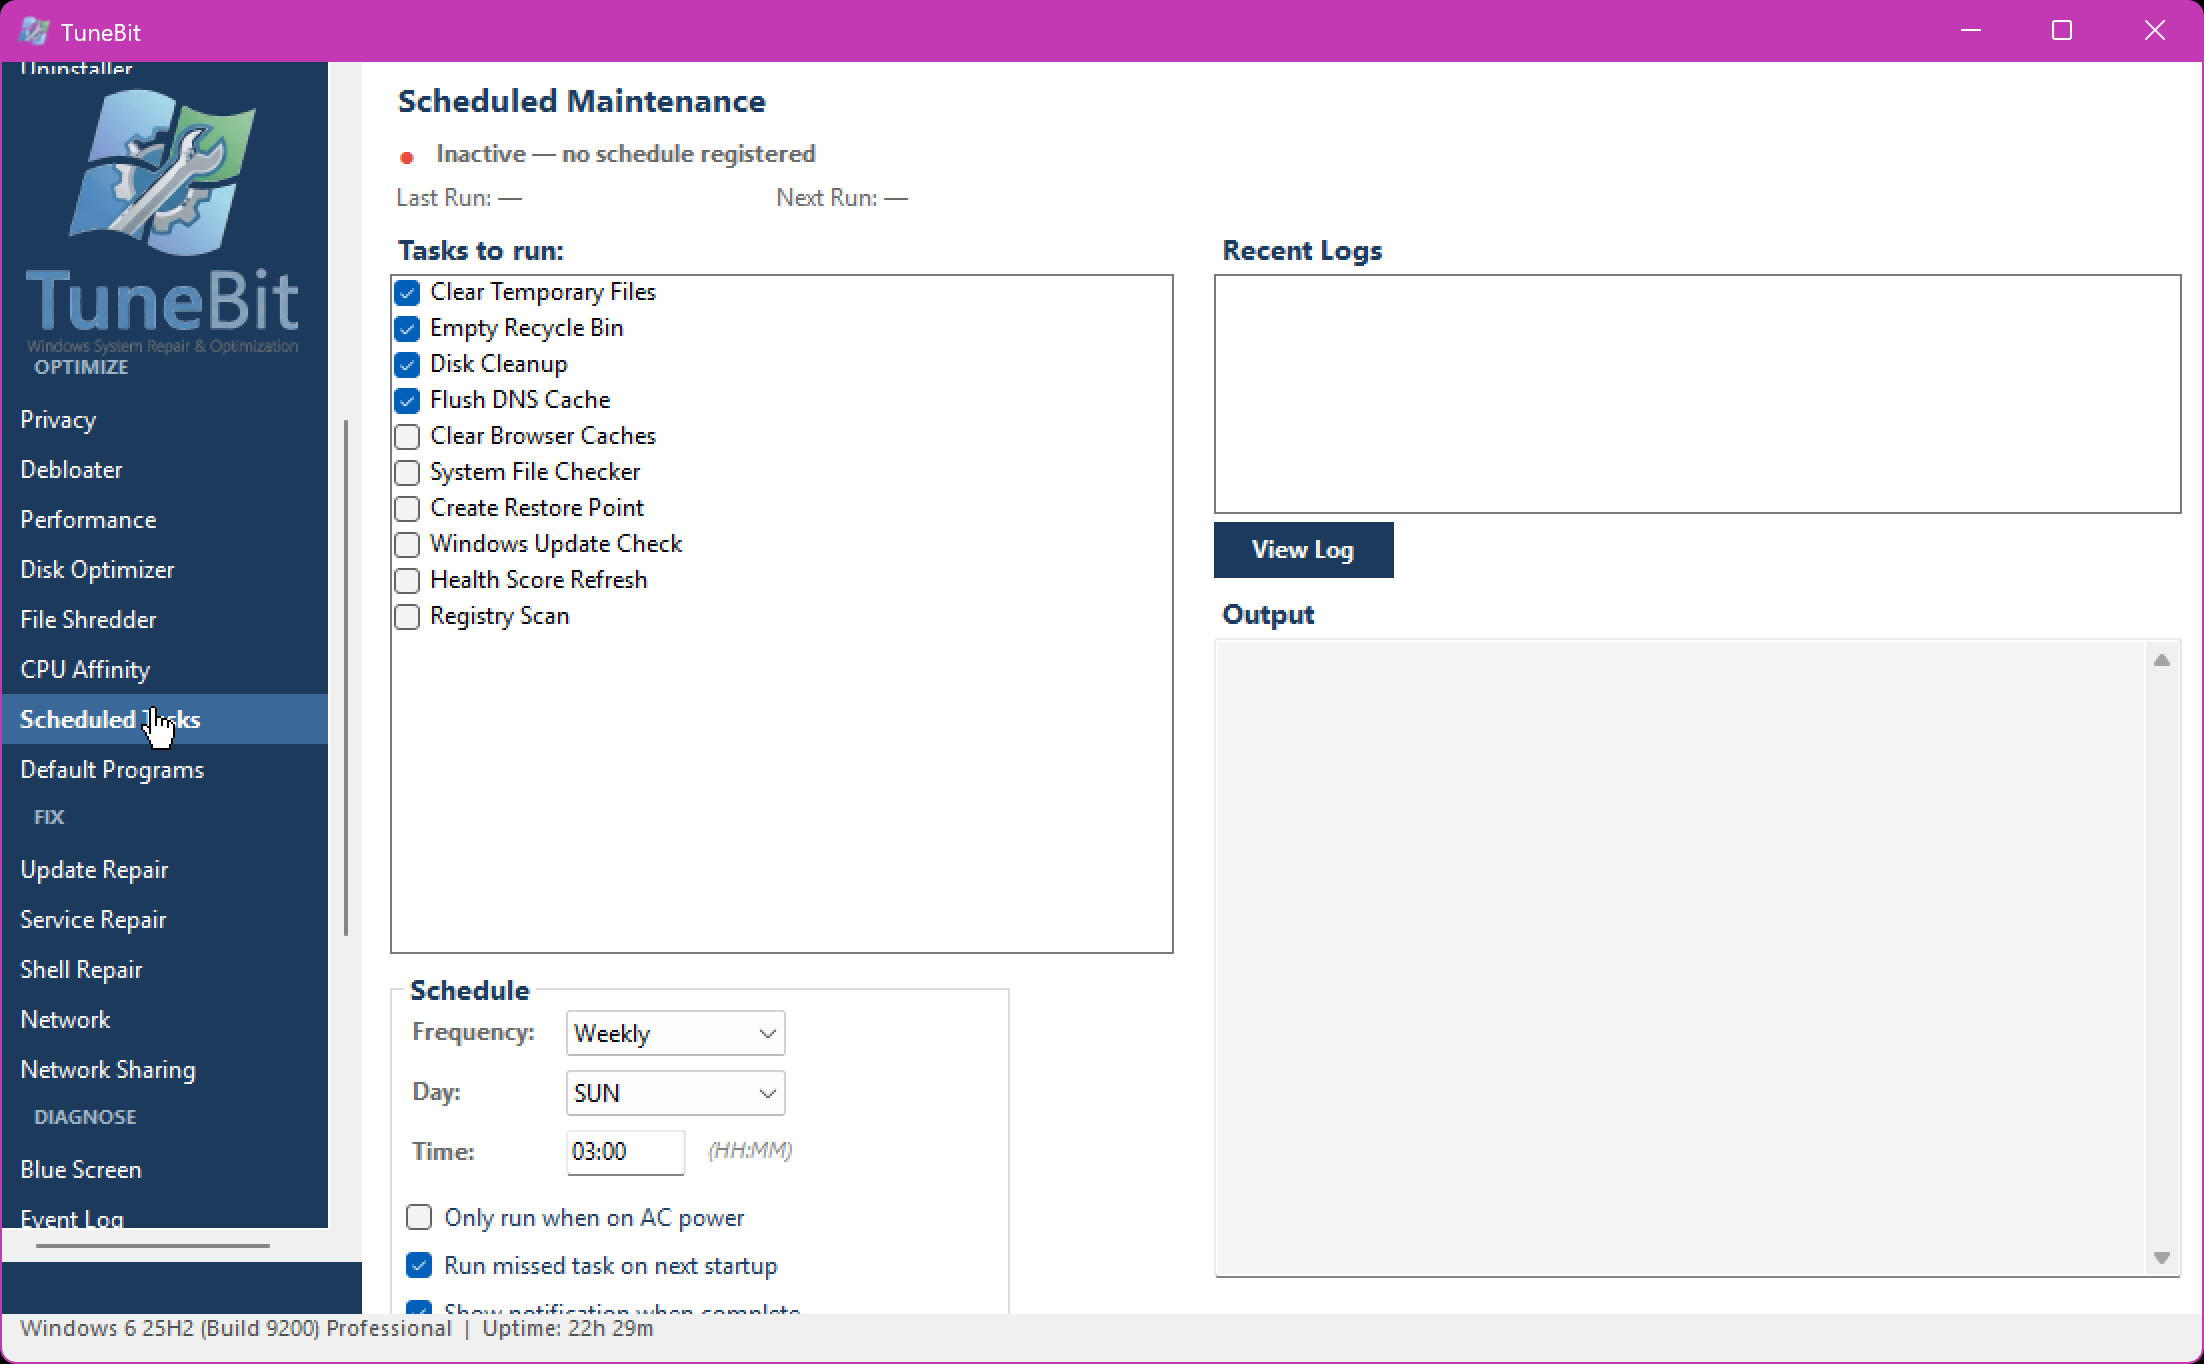Enable Only run when on AC power
Image resolution: width=2204 pixels, height=1364 pixels.
tap(419, 1217)
